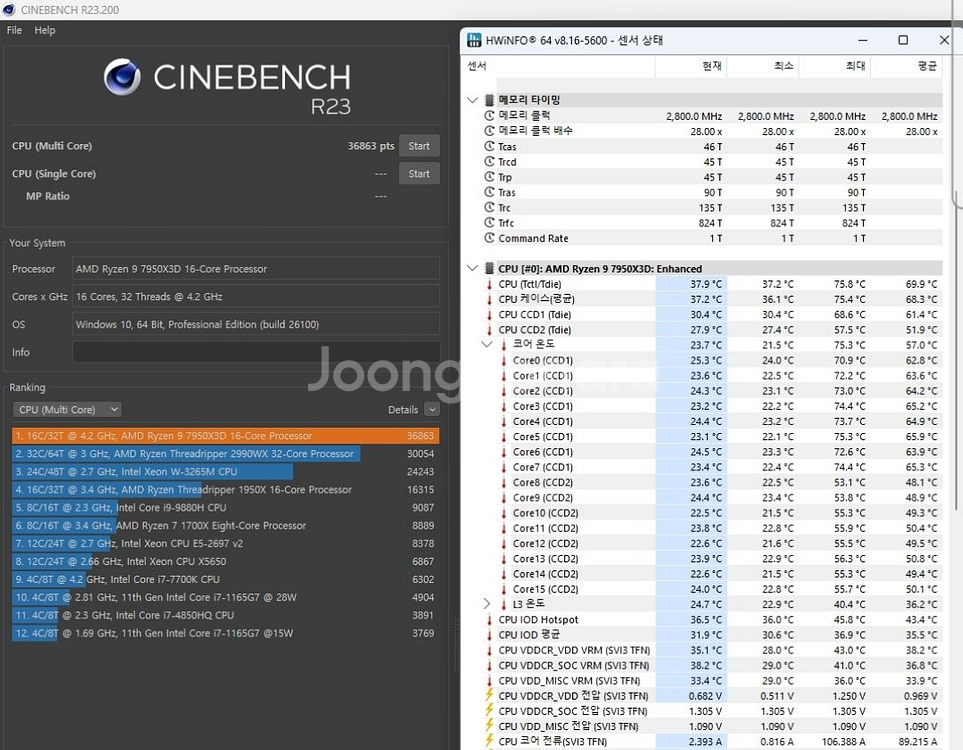
Task: Click thermometer icon beside CPU VDDCR_VDD VRM
Action: coord(489,650)
